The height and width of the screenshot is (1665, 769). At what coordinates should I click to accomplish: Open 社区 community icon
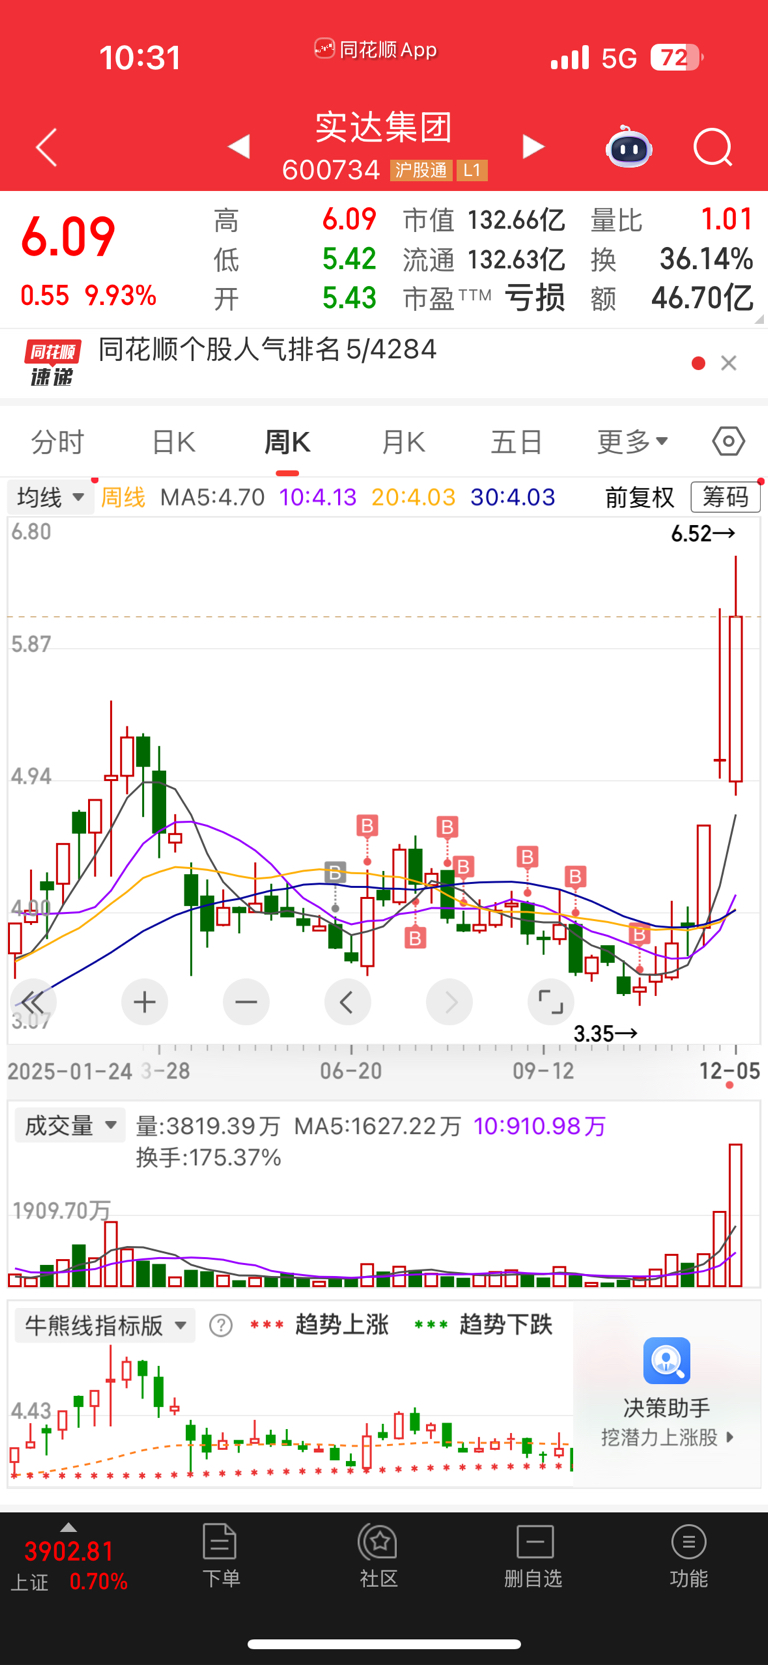[378, 1542]
